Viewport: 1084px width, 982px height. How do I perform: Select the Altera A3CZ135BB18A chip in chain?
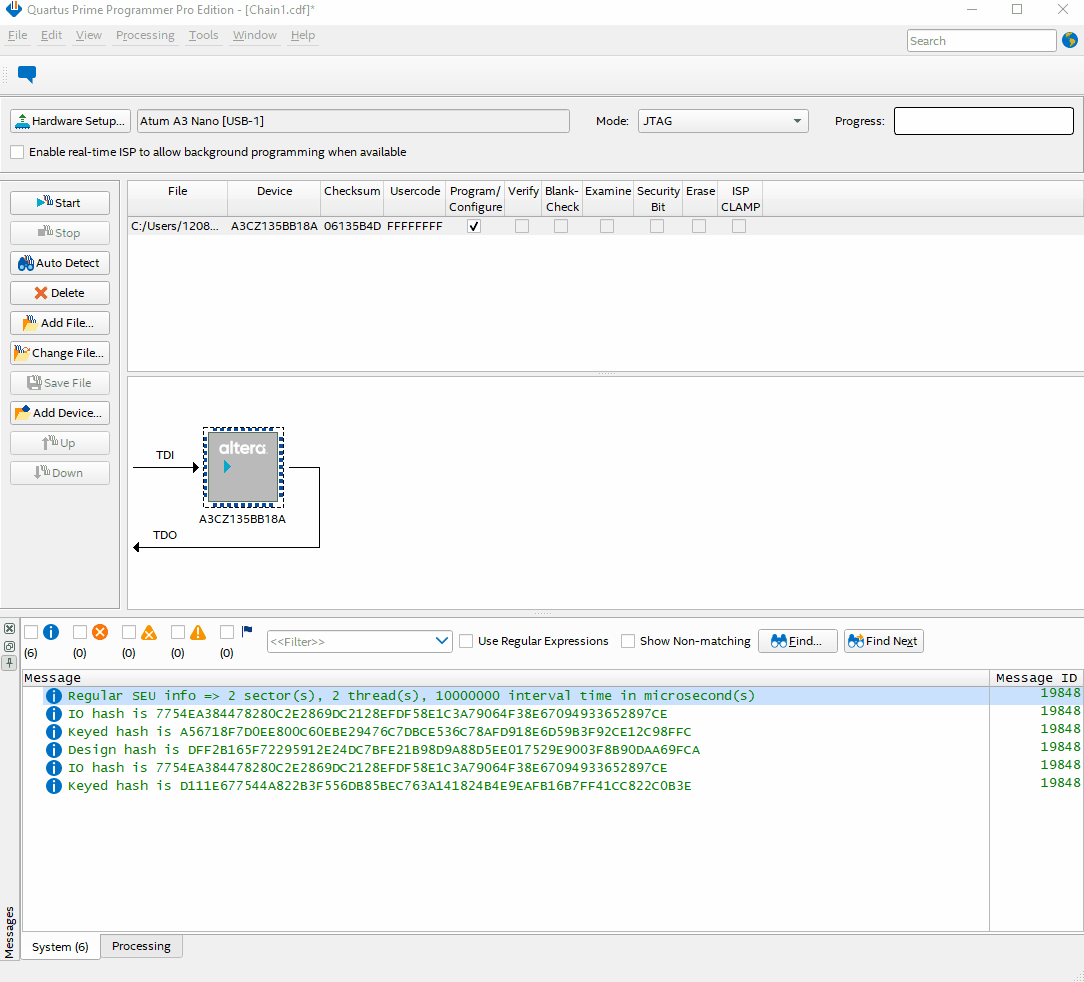click(x=243, y=467)
